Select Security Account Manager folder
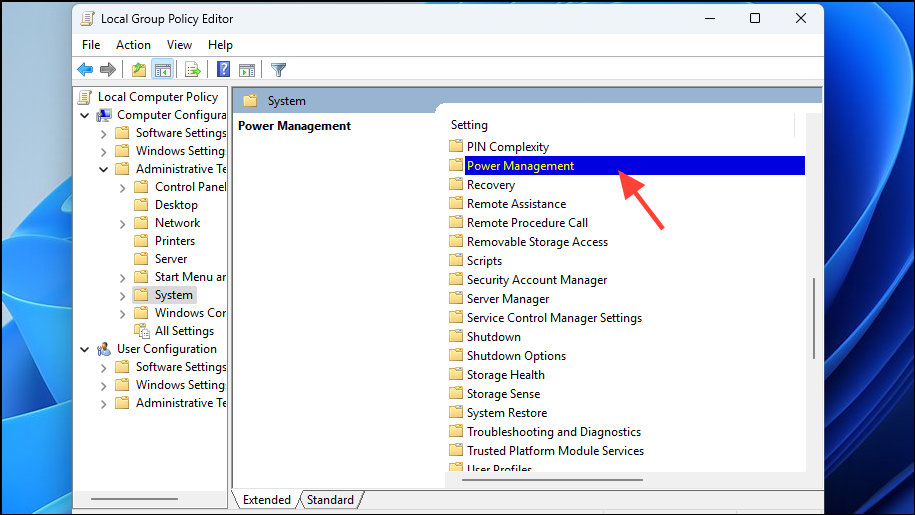Screen dimensions: 915x515 (x=537, y=279)
